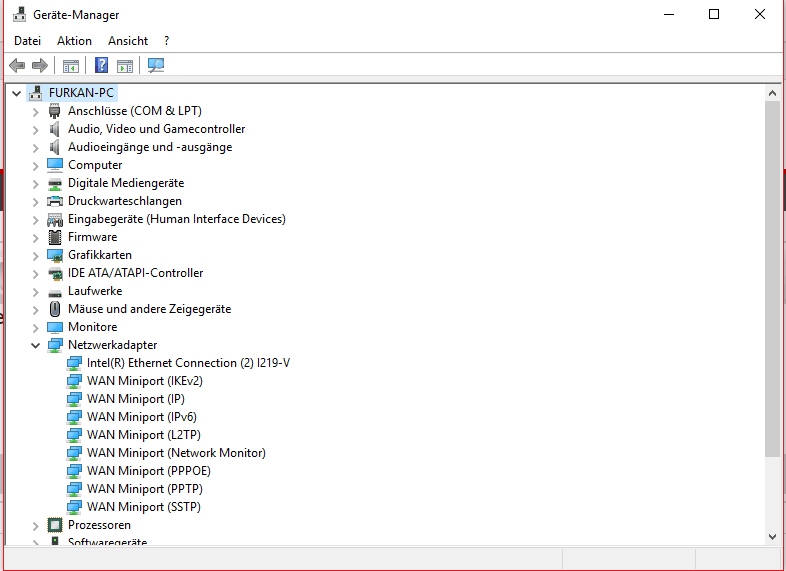The width and height of the screenshot is (786, 571).
Task: Click the Computer category monitor icon
Action: pyautogui.click(x=55, y=164)
